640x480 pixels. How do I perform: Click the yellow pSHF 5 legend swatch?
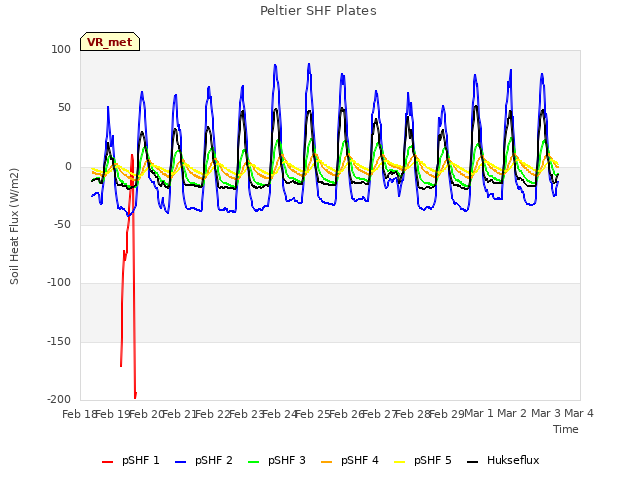(x=400, y=462)
